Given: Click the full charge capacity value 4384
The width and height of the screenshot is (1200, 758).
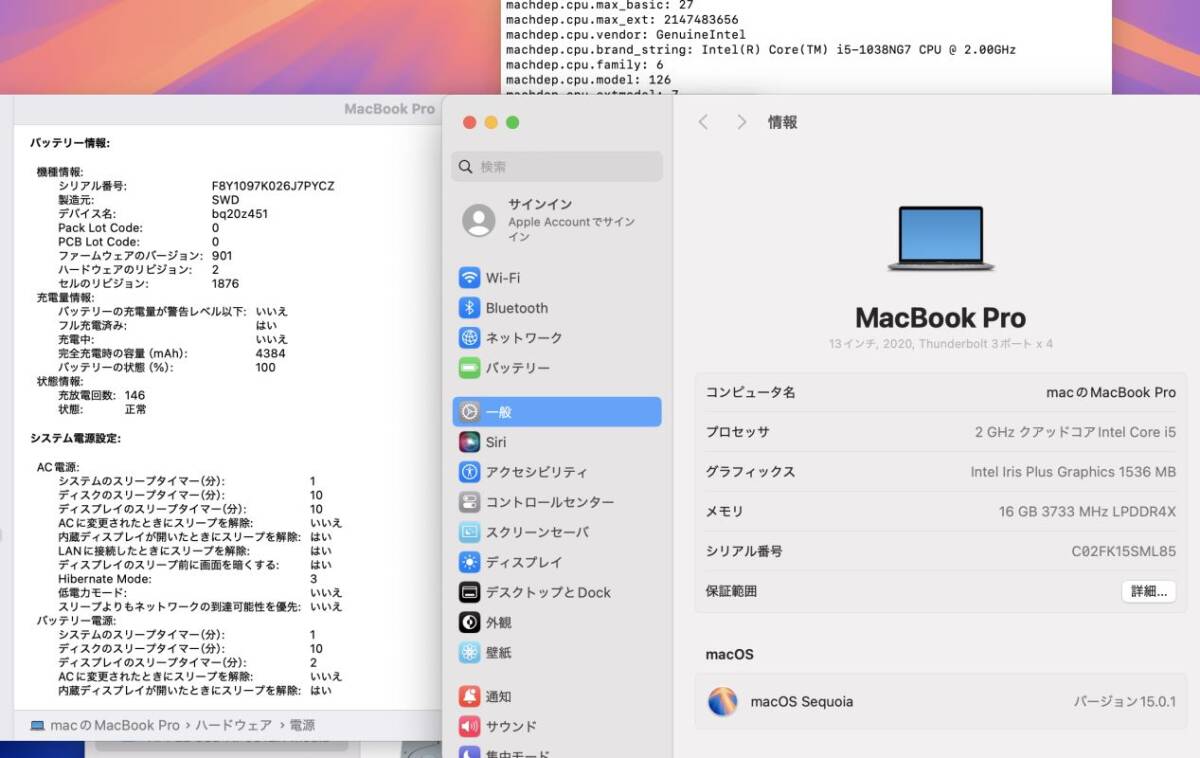Looking at the screenshot, I should tap(270, 353).
